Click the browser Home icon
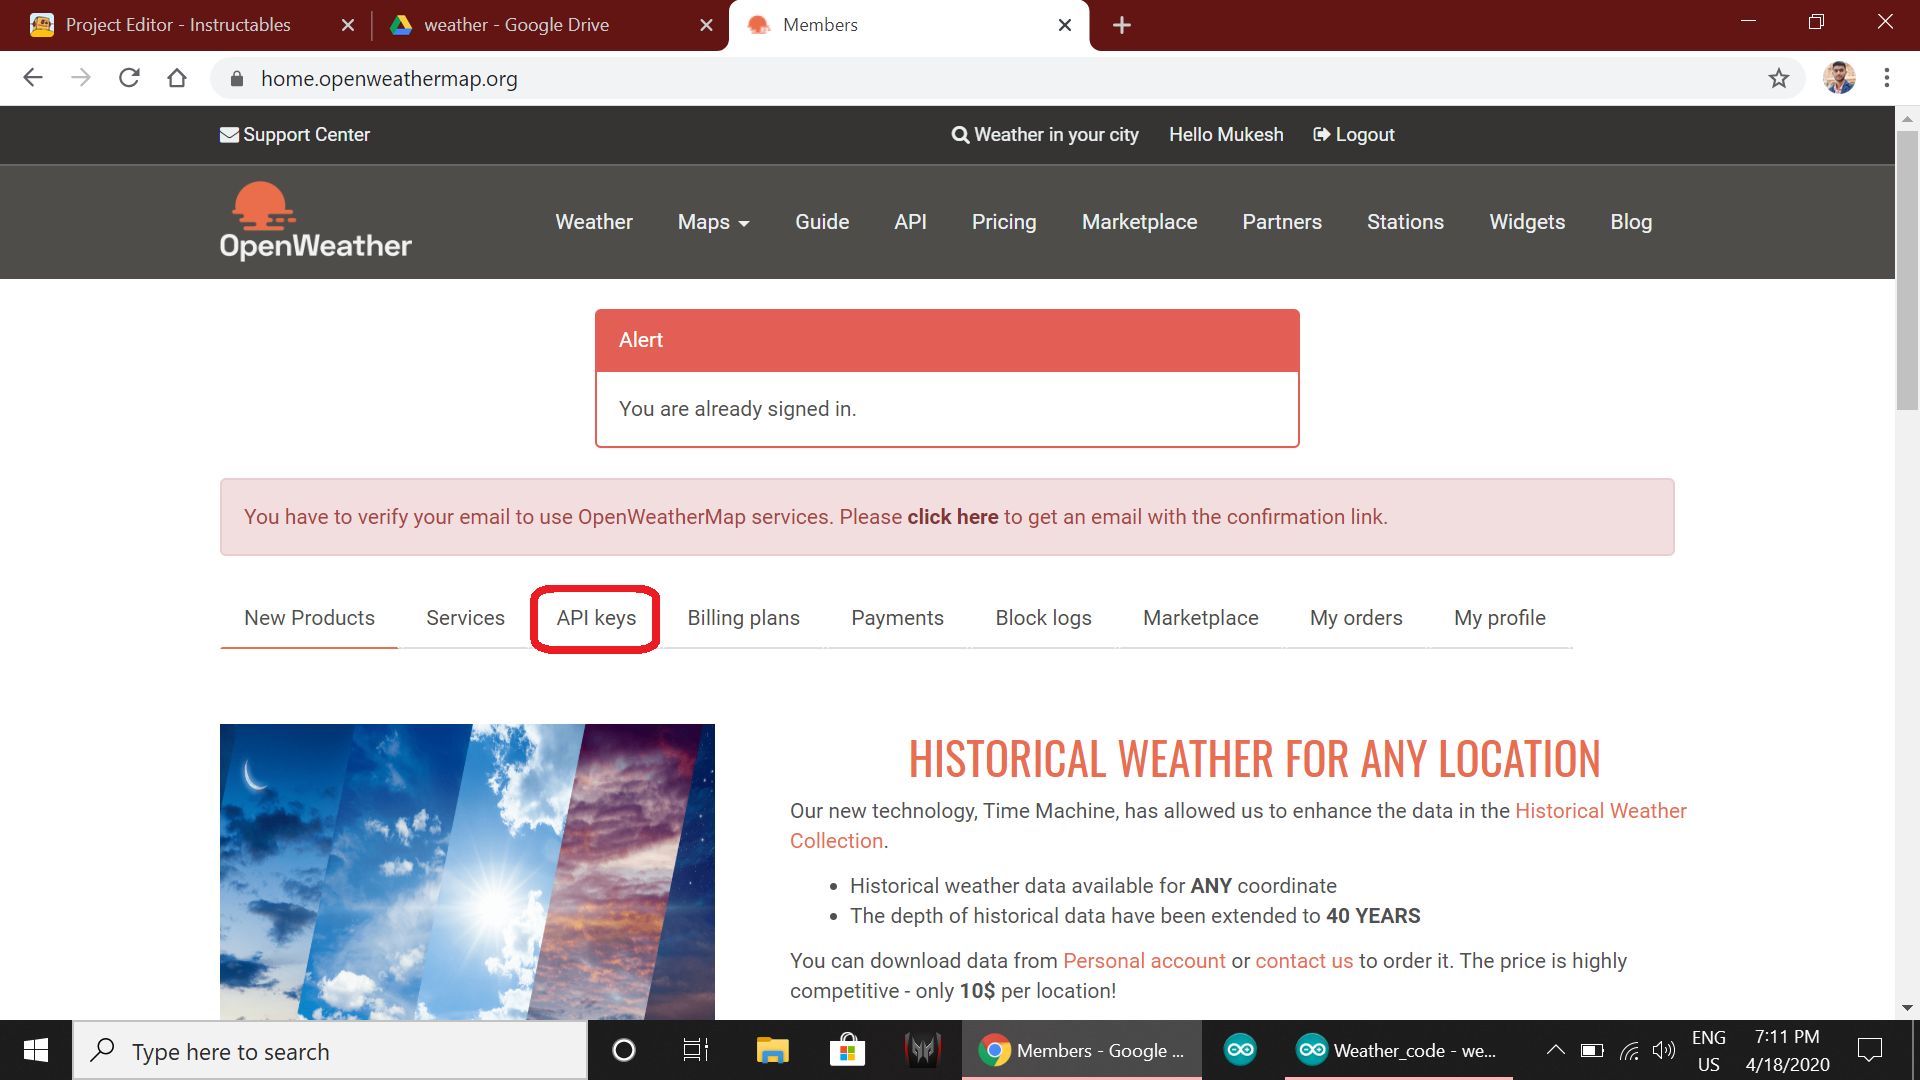This screenshot has width=1920, height=1080. pos(178,78)
